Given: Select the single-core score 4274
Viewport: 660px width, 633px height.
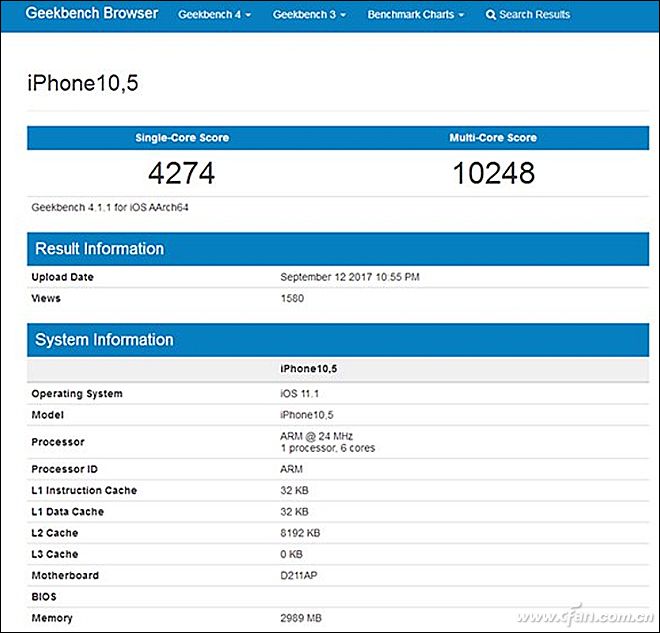Looking at the screenshot, I should 181,173.
